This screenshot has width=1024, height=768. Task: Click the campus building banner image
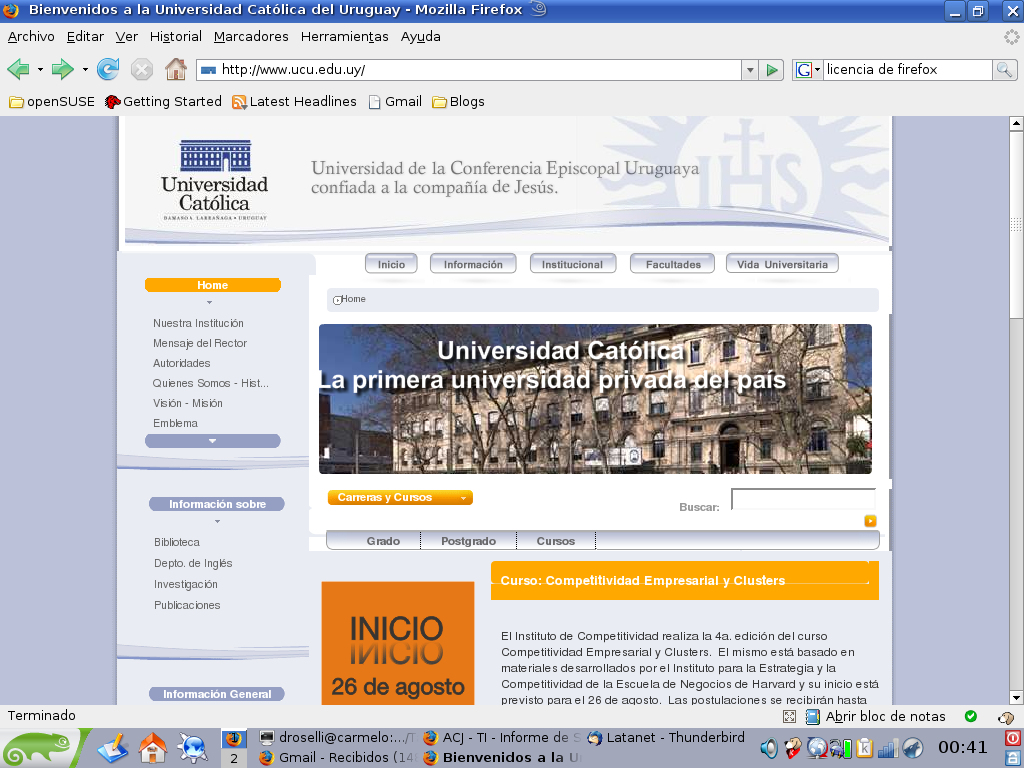tap(595, 399)
